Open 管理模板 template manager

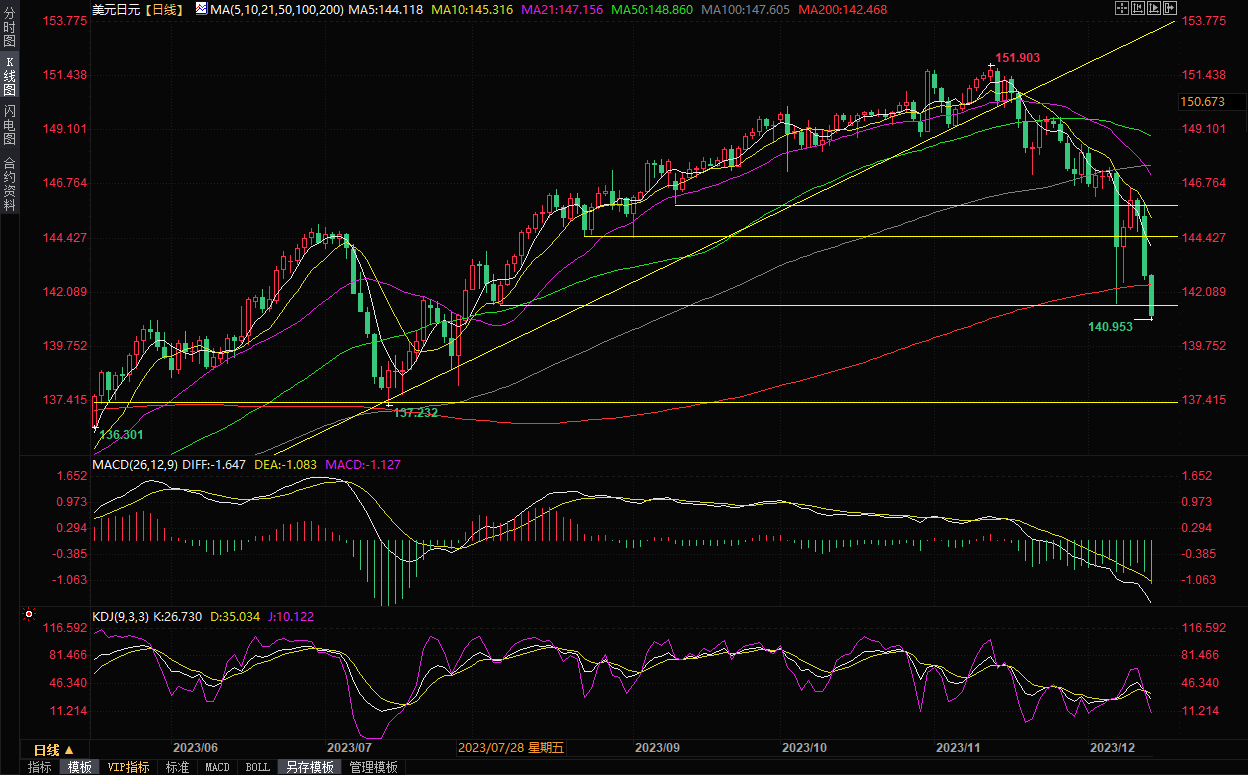click(x=373, y=767)
